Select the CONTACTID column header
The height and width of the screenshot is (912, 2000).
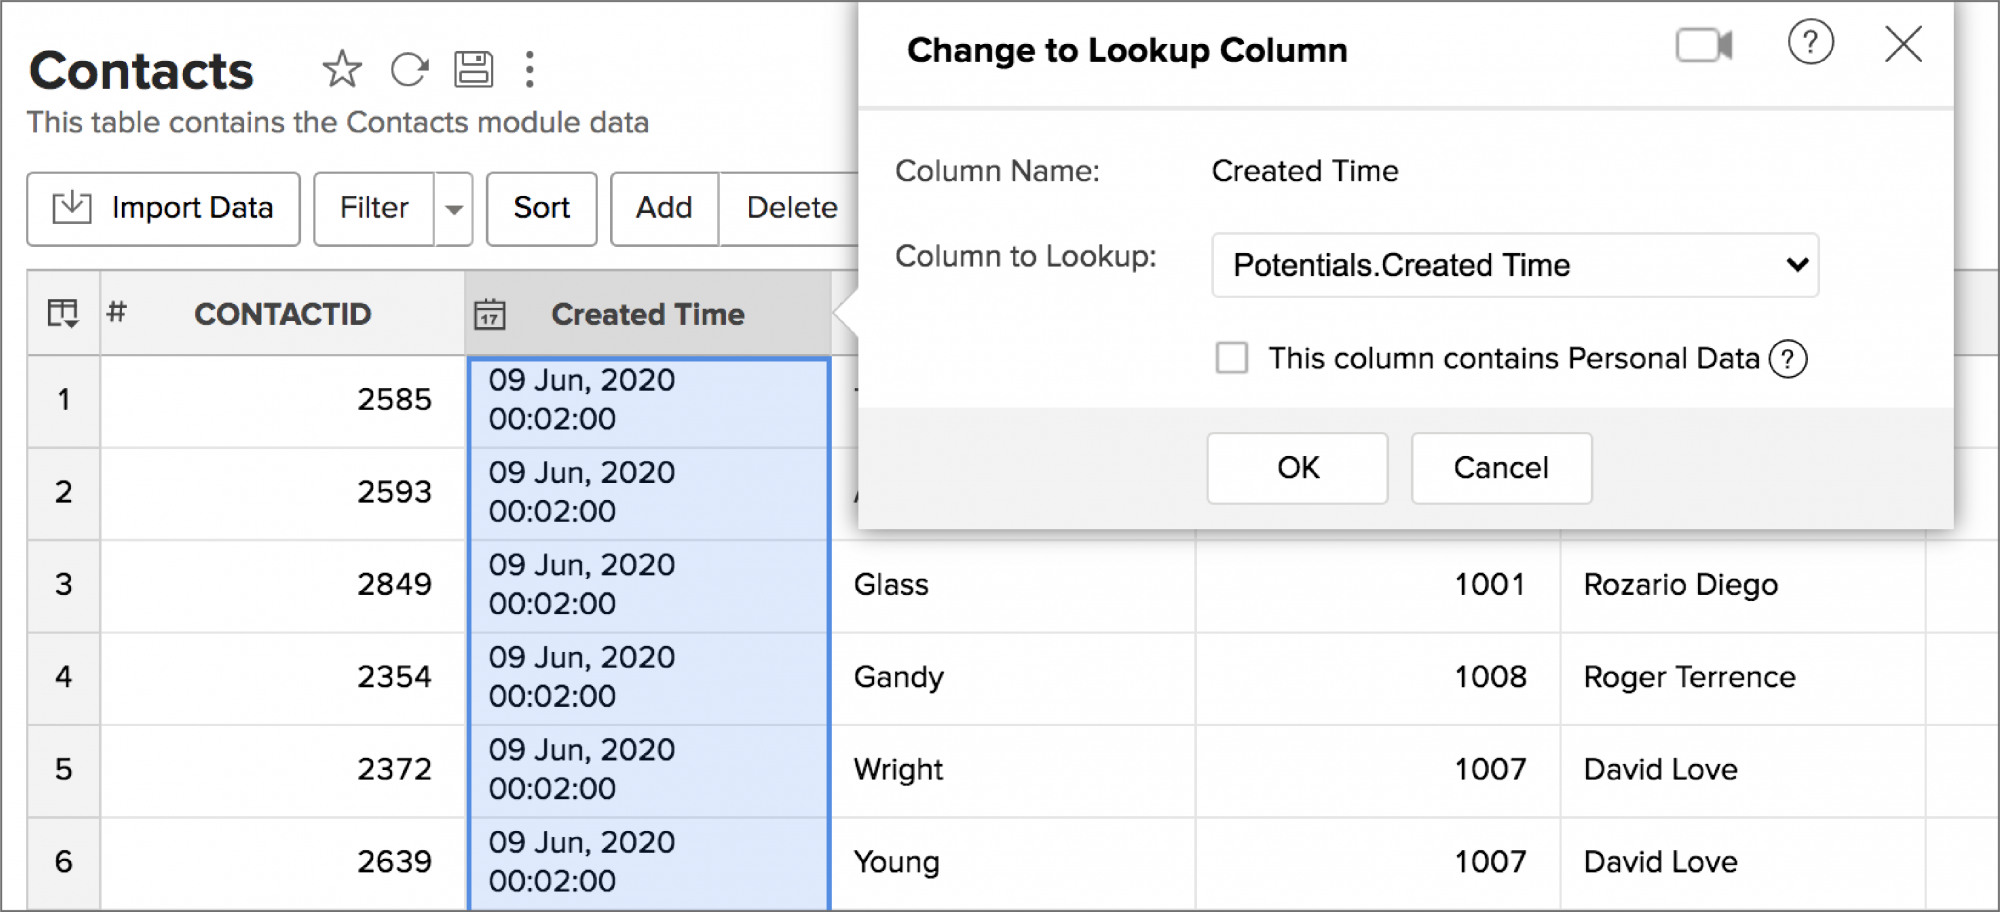[x=283, y=313]
